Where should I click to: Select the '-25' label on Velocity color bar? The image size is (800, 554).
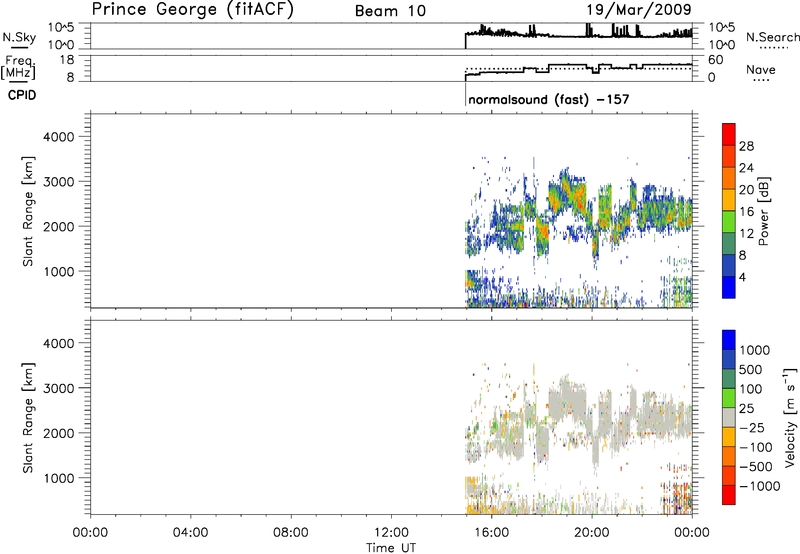coord(754,427)
